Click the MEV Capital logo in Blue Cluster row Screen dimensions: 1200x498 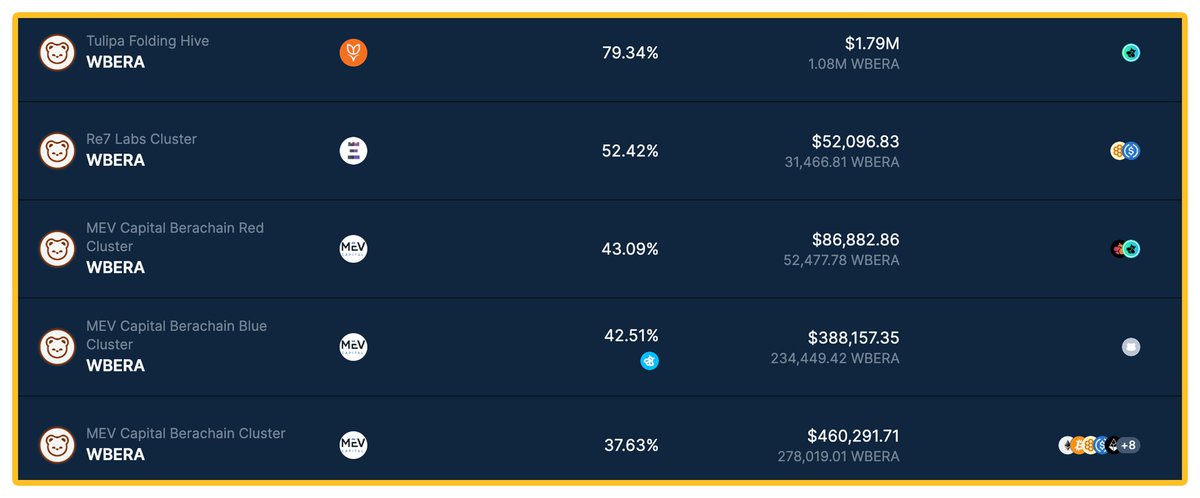(x=353, y=347)
